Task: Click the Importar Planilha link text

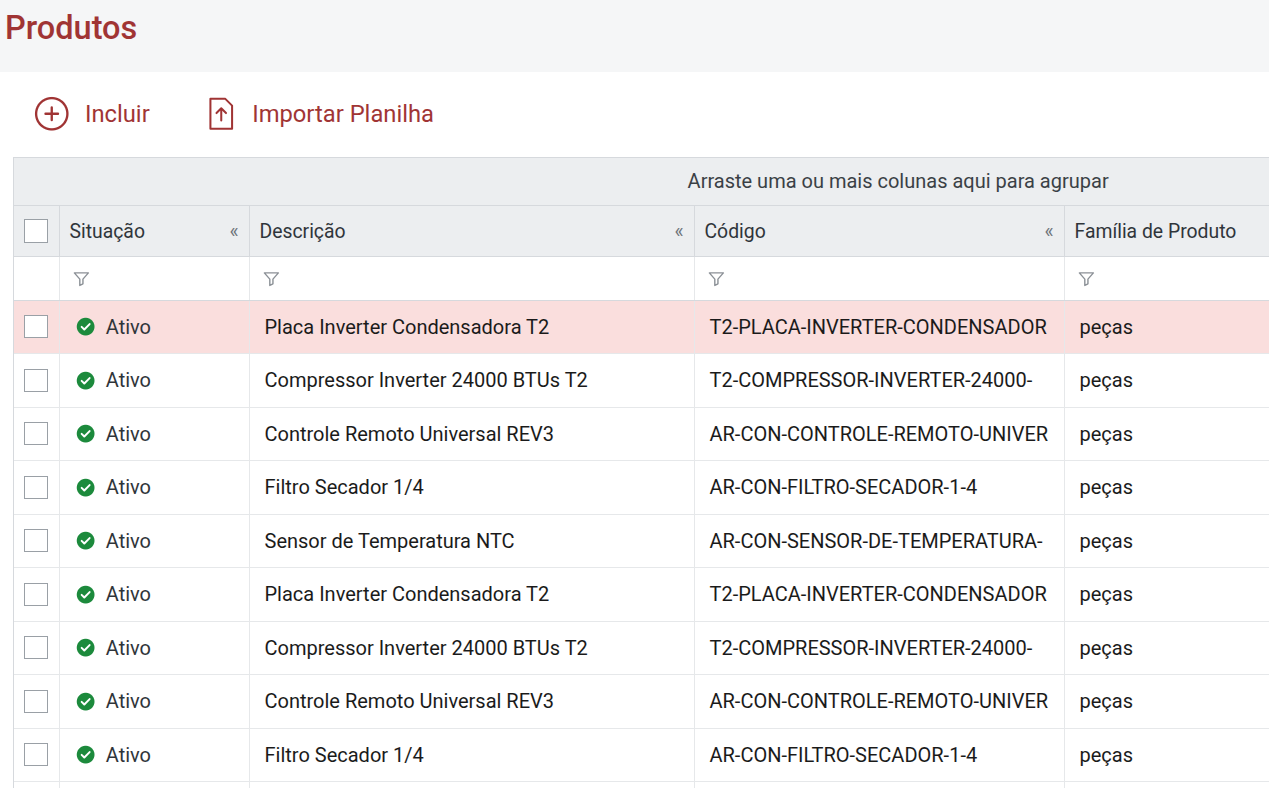Action: coord(343,114)
